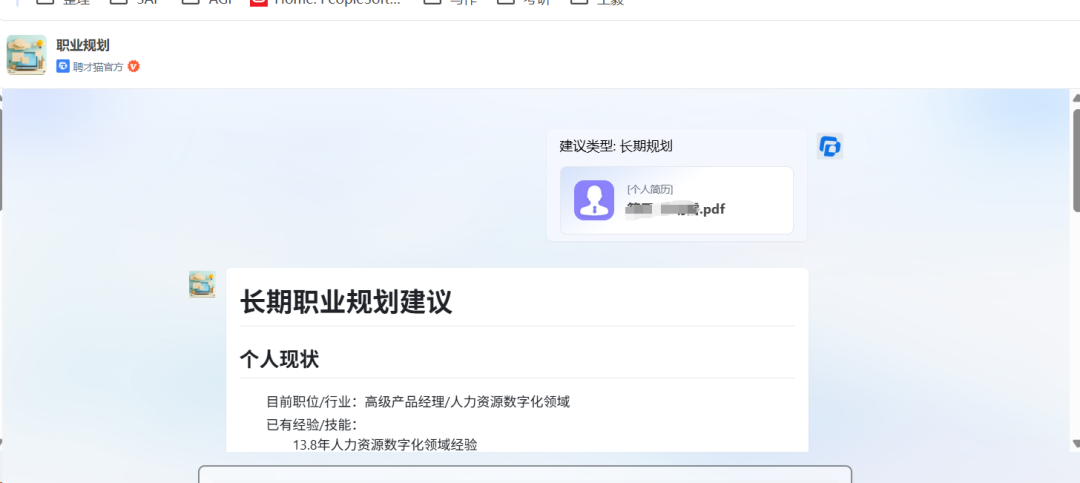Click the scrollbar up arrow
Image resolution: width=1080 pixels, height=483 pixels.
1077,99
